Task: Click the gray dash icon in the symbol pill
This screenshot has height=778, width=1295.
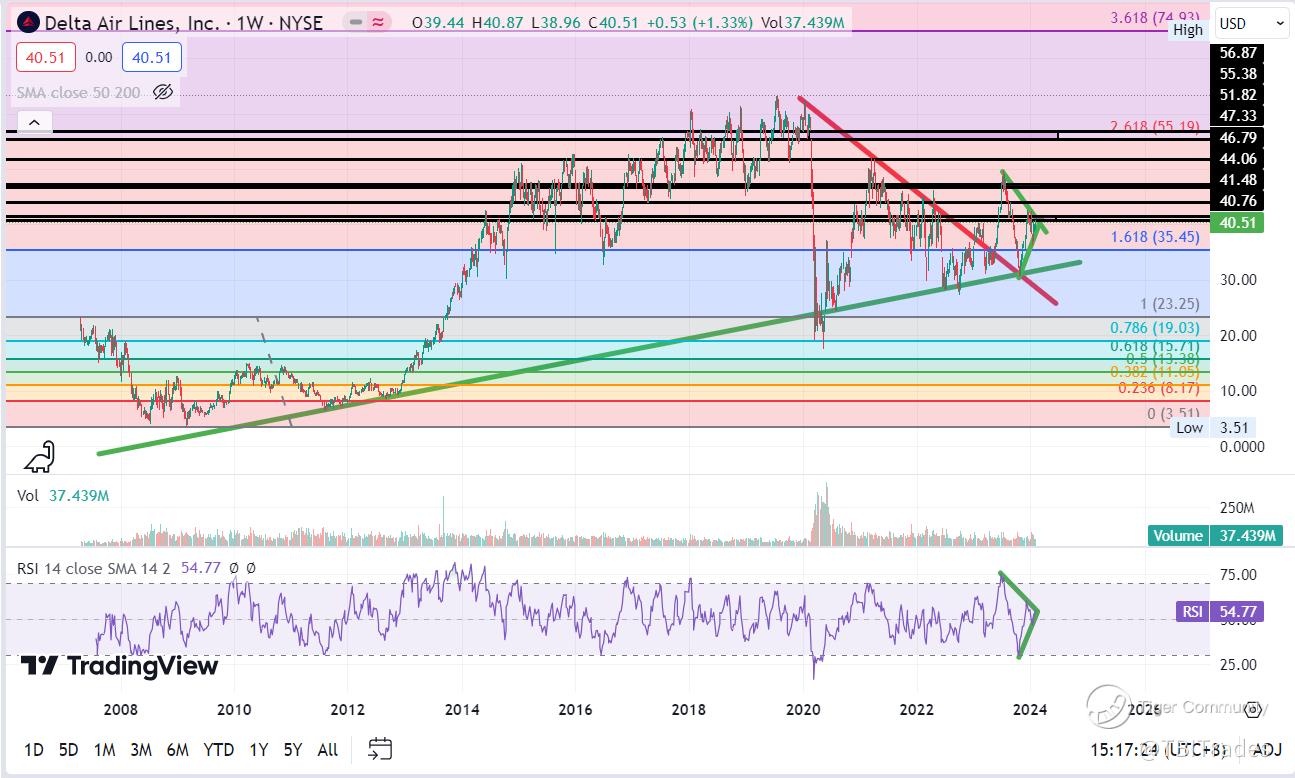Action: pos(355,22)
